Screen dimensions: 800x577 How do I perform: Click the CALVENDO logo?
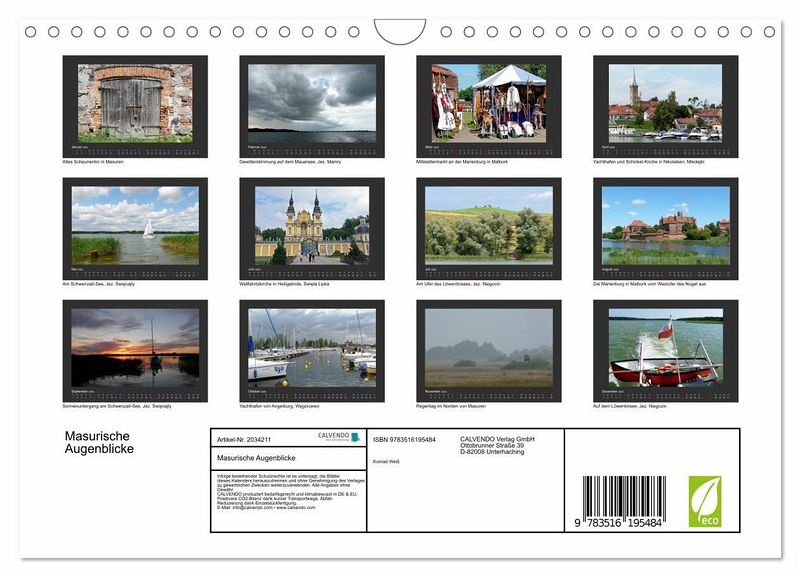pyautogui.click(x=339, y=437)
